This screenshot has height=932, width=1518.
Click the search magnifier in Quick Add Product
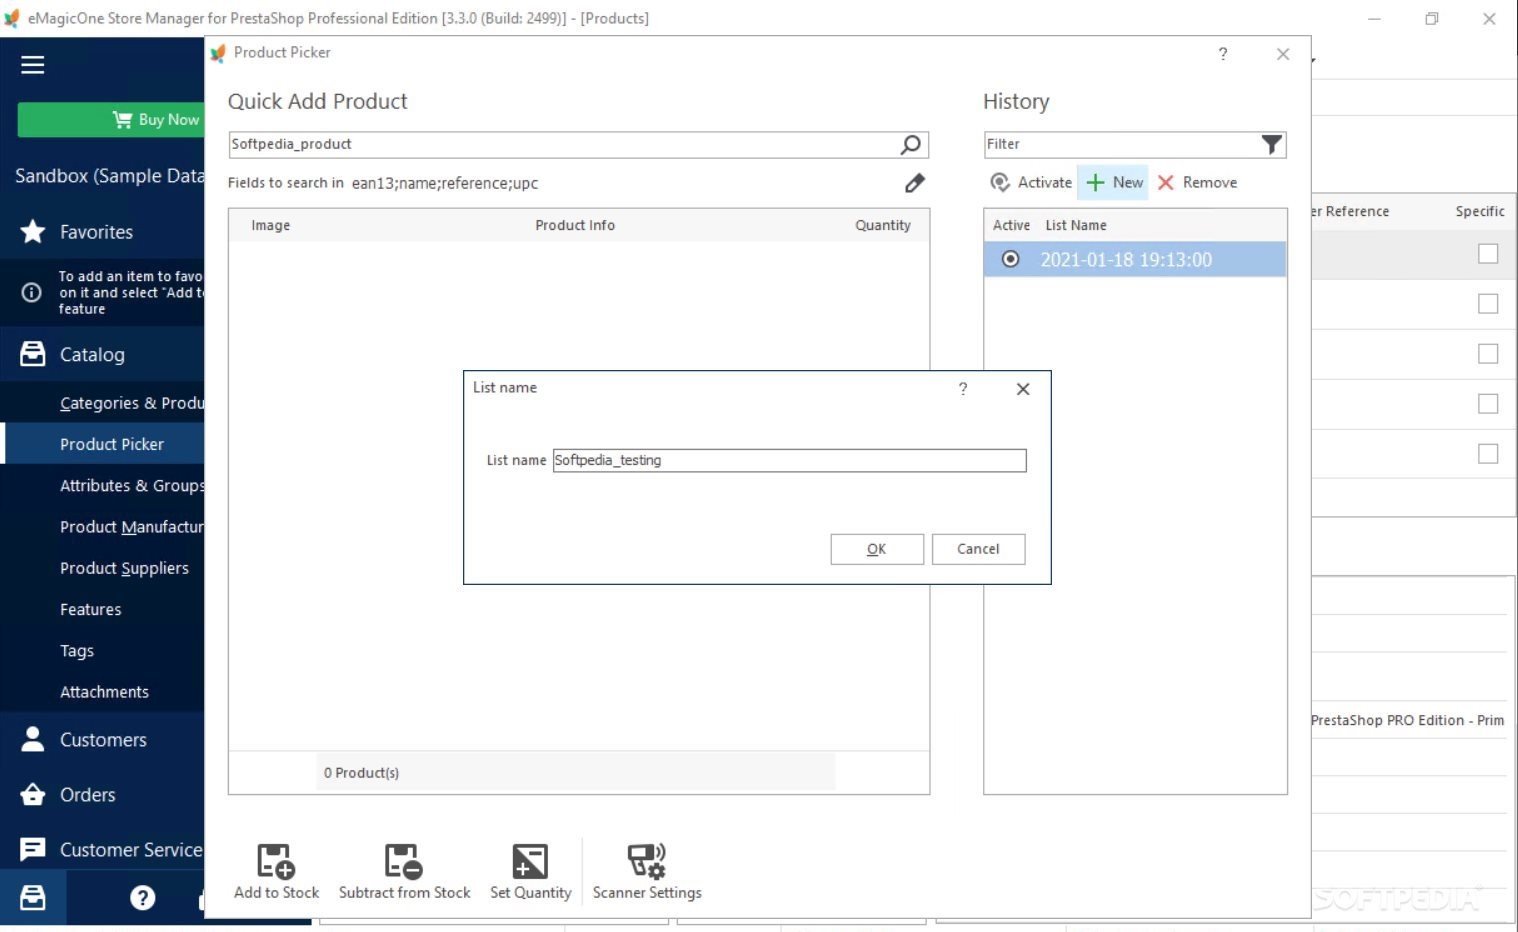click(x=911, y=144)
